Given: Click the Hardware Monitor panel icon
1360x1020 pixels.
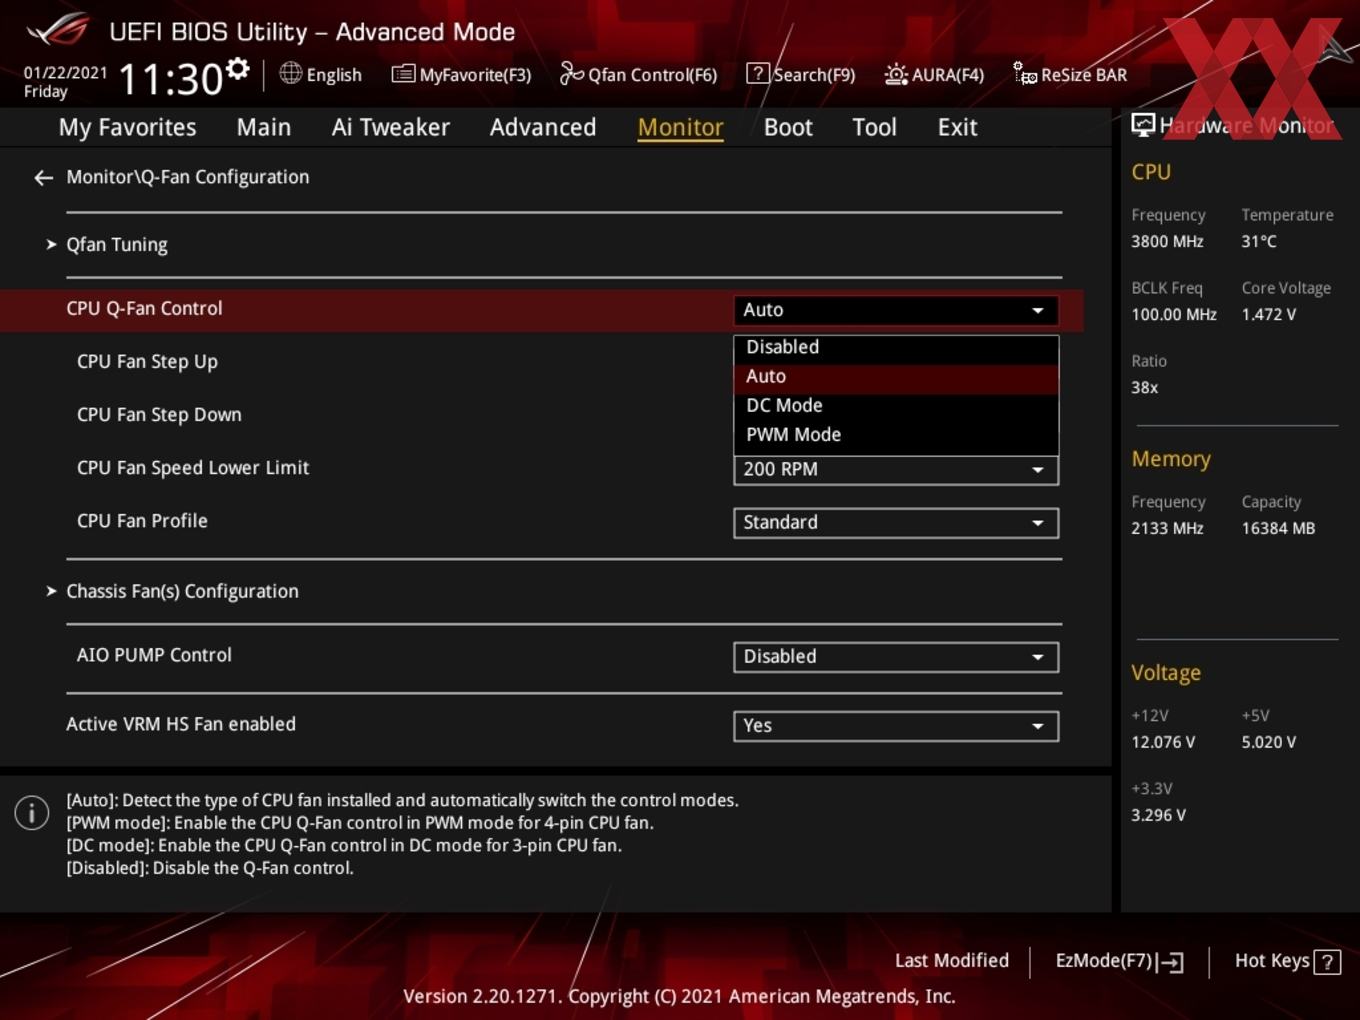Looking at the screenshot, I should click(1143, 125).
